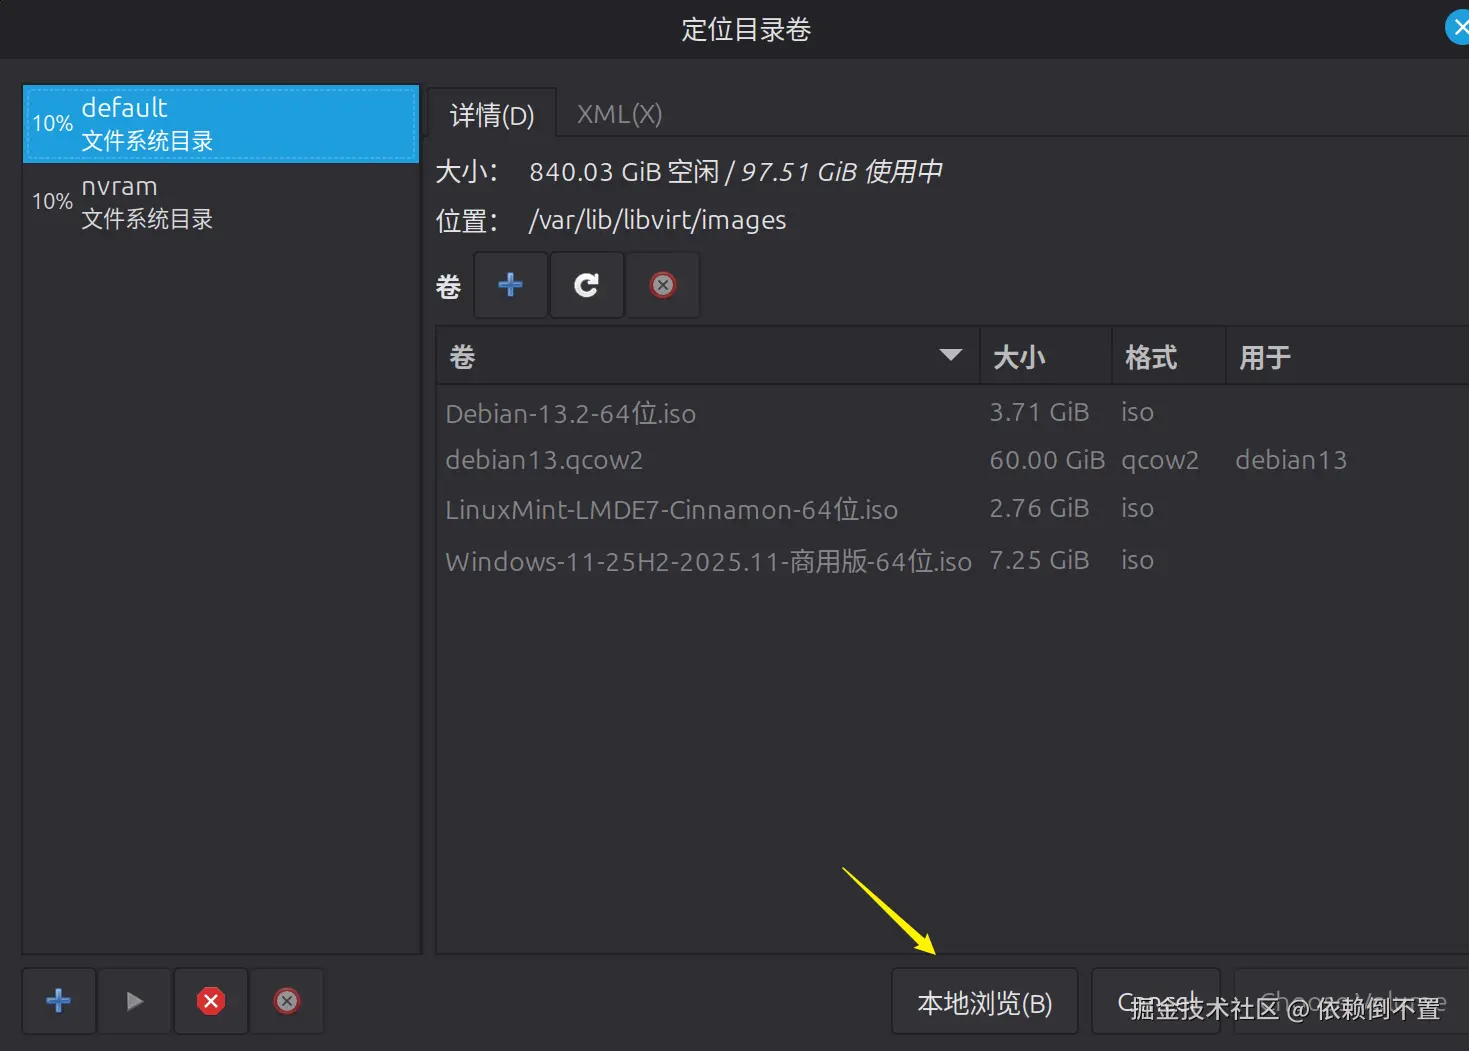
Task: Click the /var/lib/libvirt/images location text
Action: coord(657,220)
